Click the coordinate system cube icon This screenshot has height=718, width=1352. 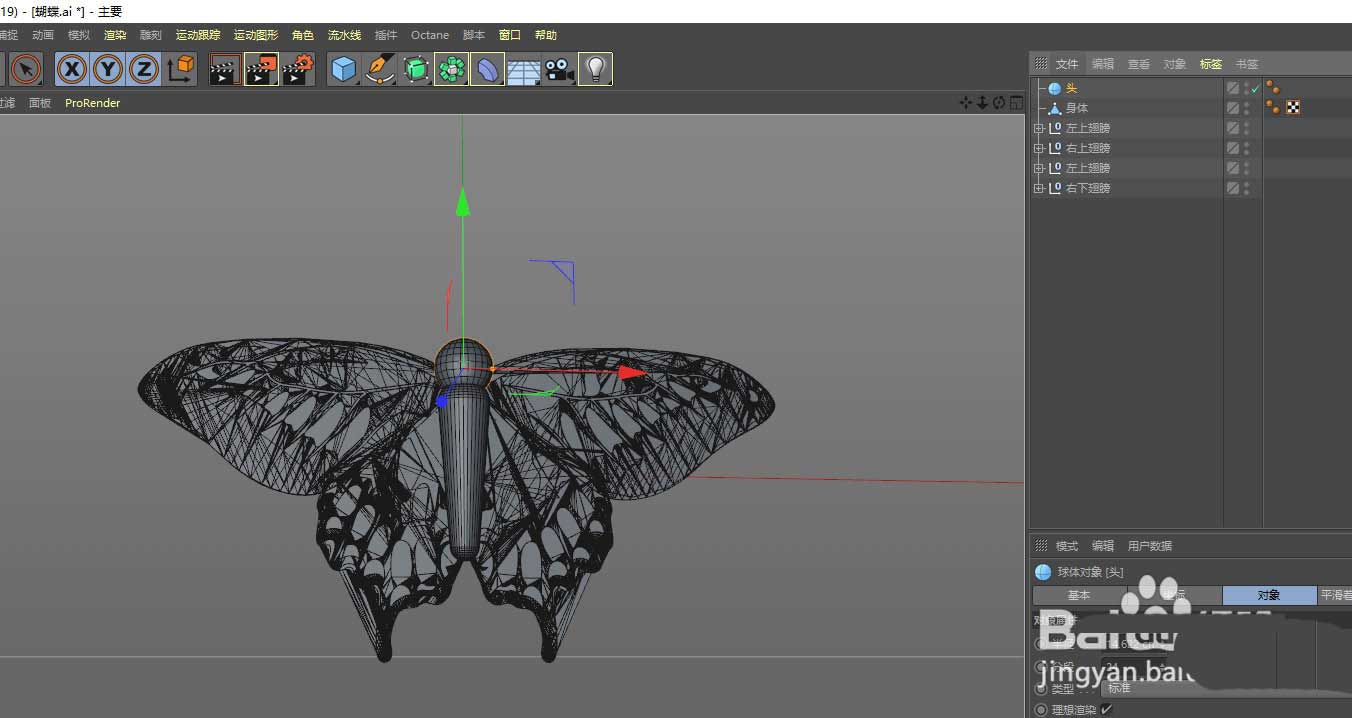click(181, 69)
